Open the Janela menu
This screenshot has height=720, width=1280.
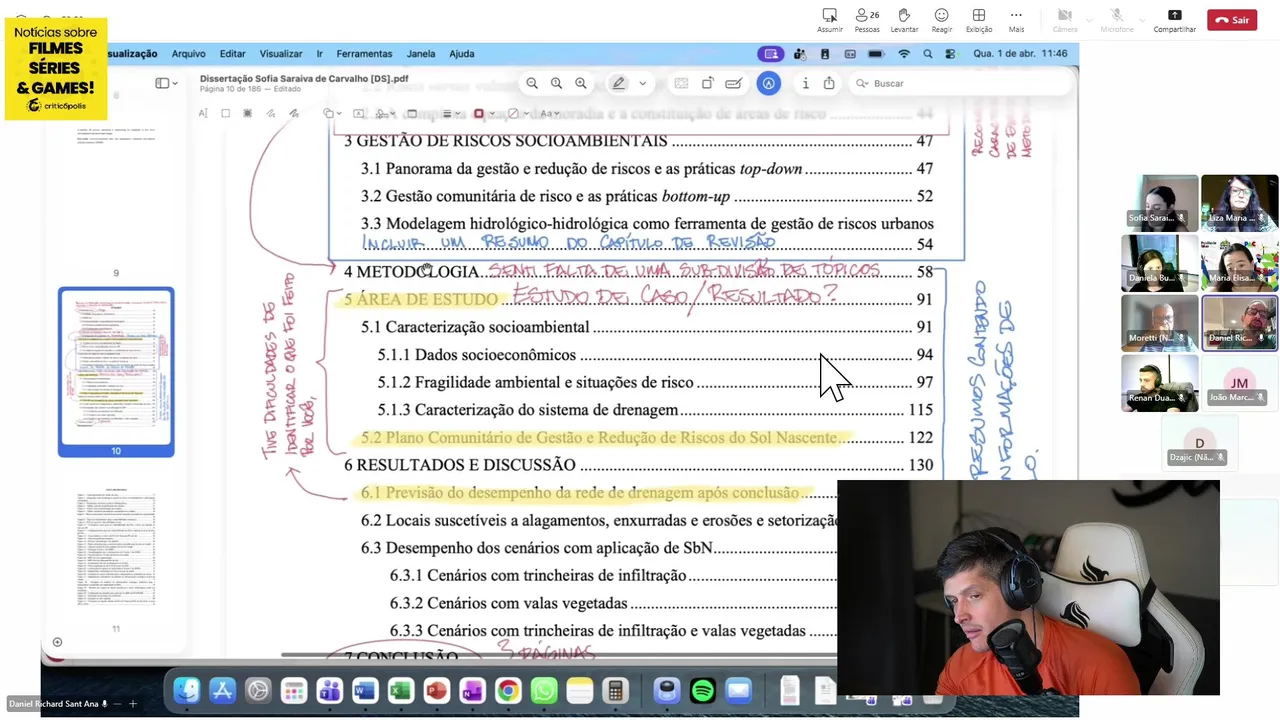pos(421,54)
